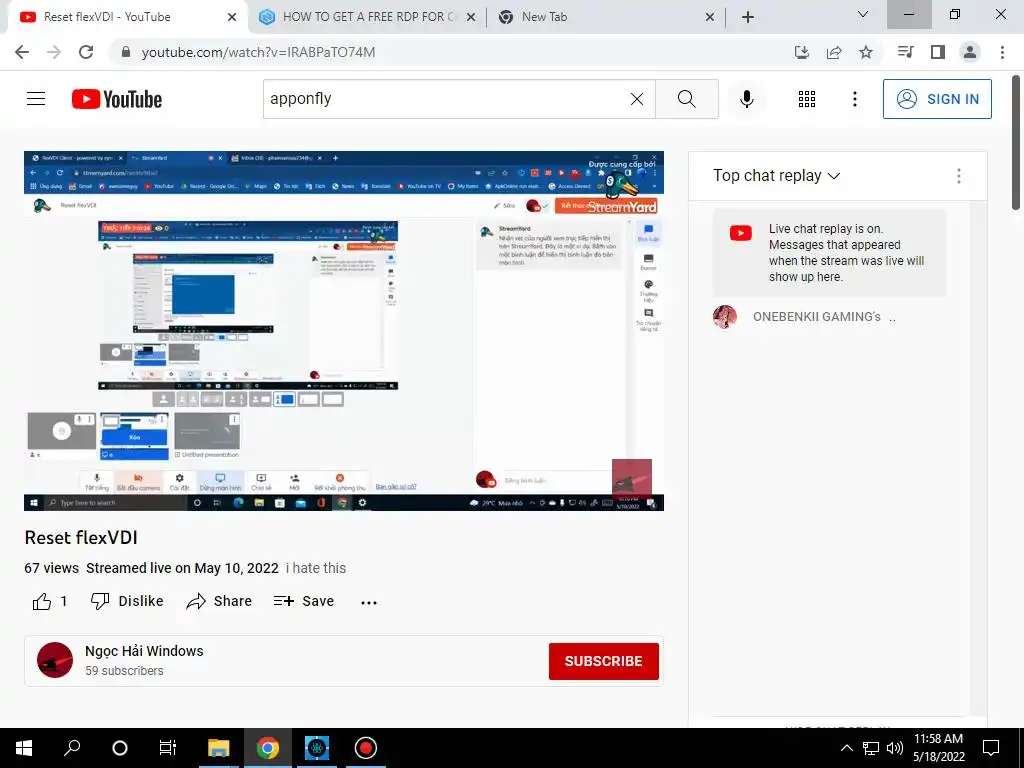Open the volume speaker tray icon
This screenshot has height=768, width=1024.
[x=895, y=748]
